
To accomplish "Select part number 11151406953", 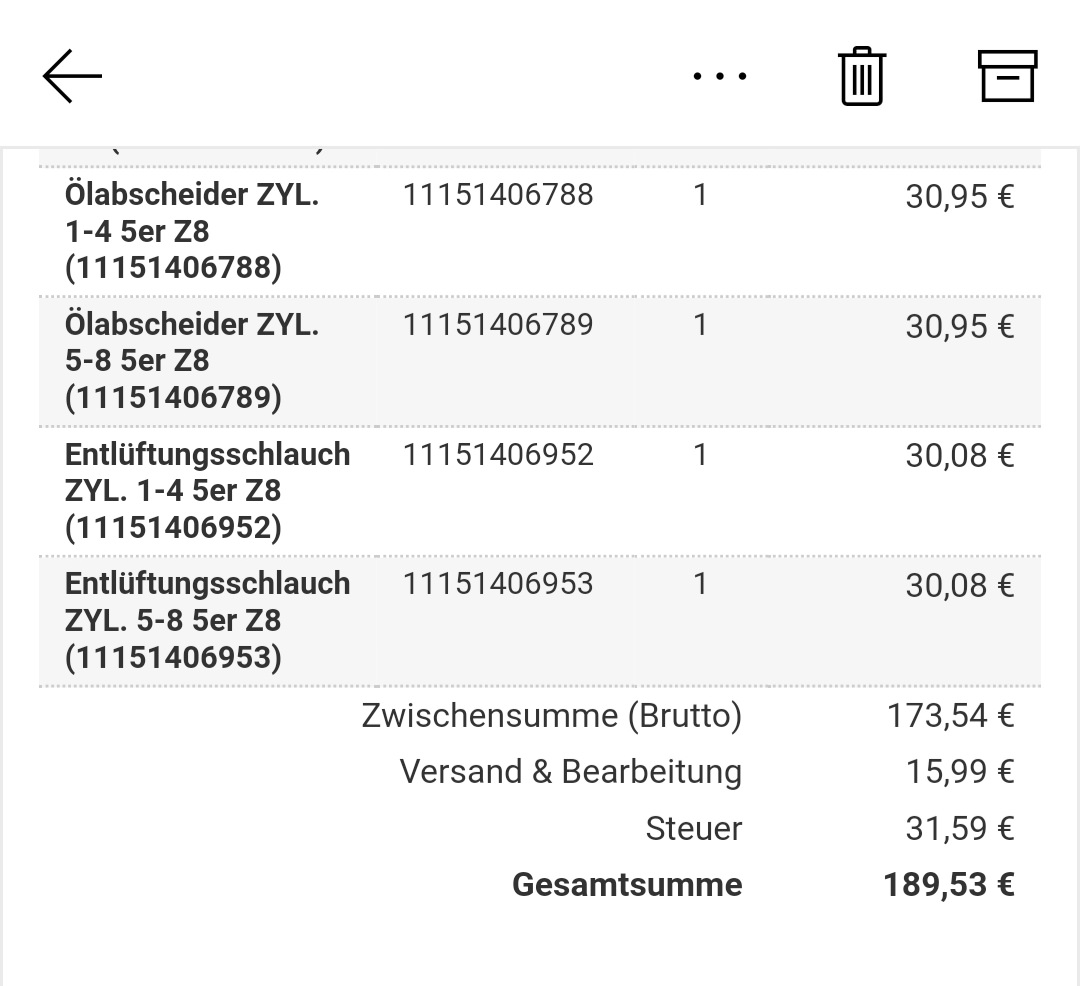I will pyautogui.click(x=497, y=584).
